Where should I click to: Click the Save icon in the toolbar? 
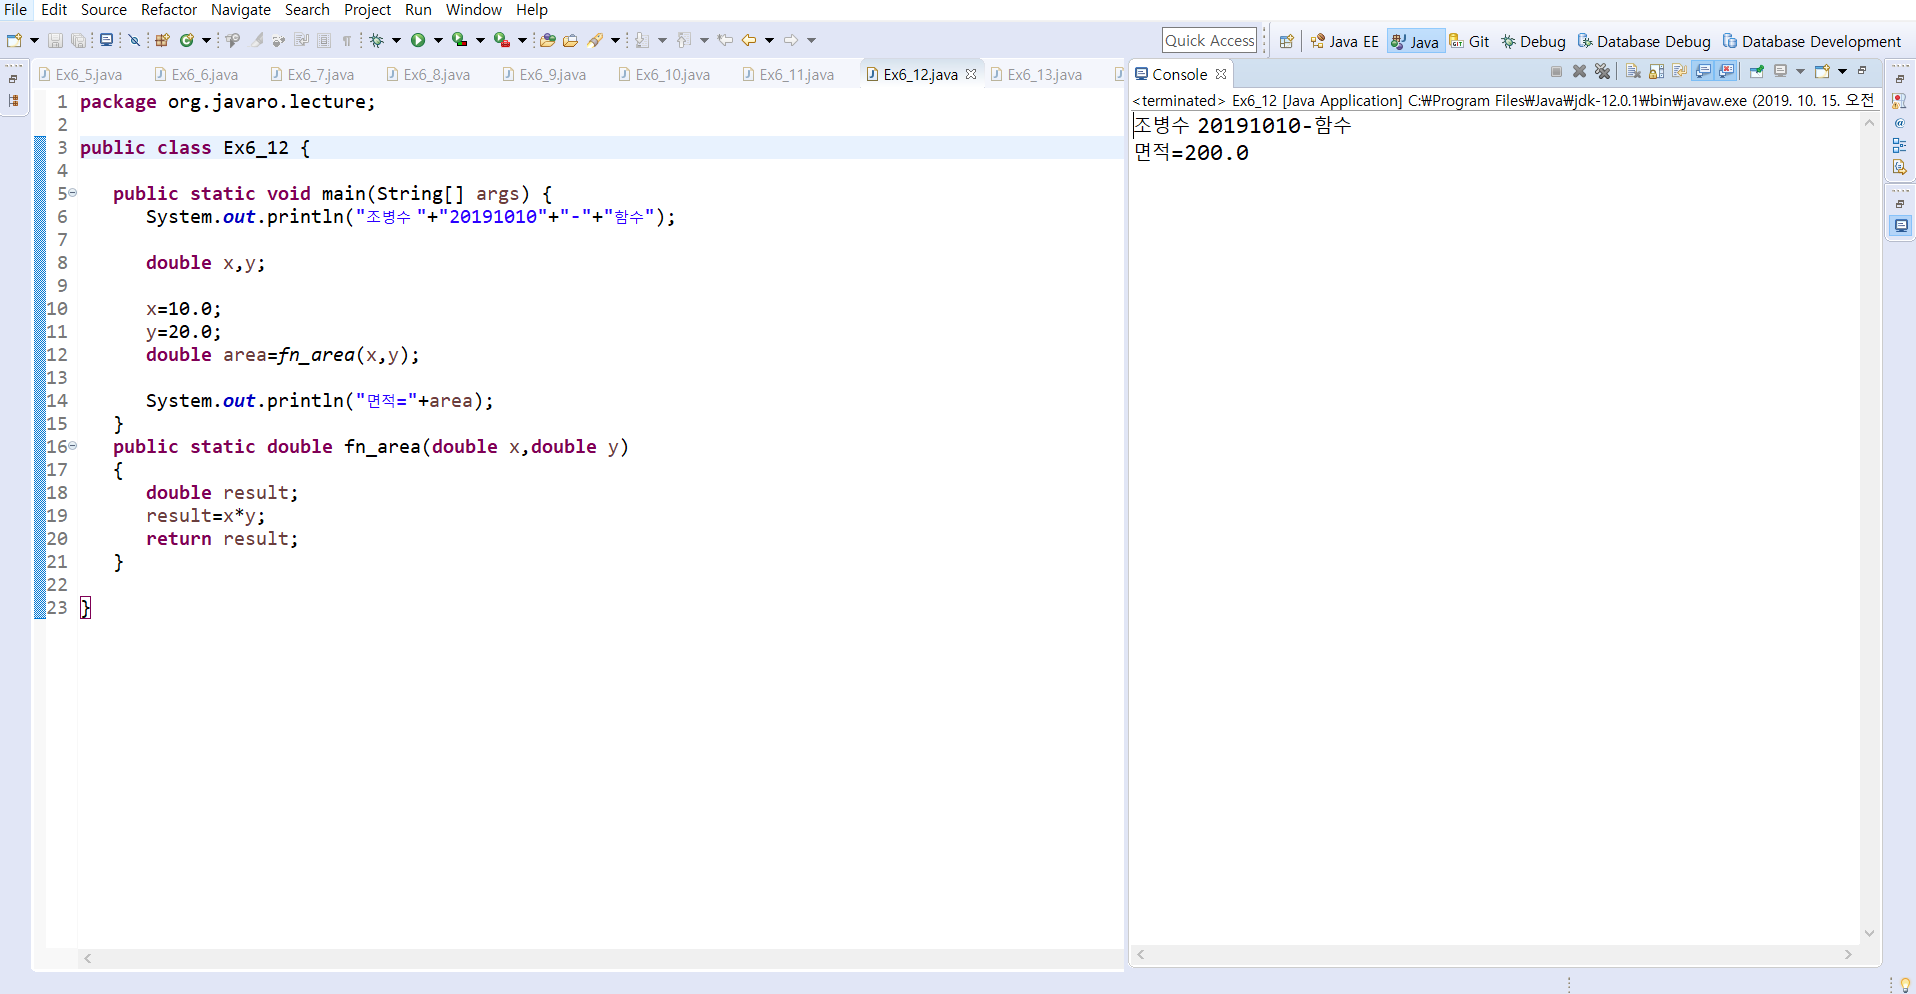pyautogui.click(x=55, y=40)
